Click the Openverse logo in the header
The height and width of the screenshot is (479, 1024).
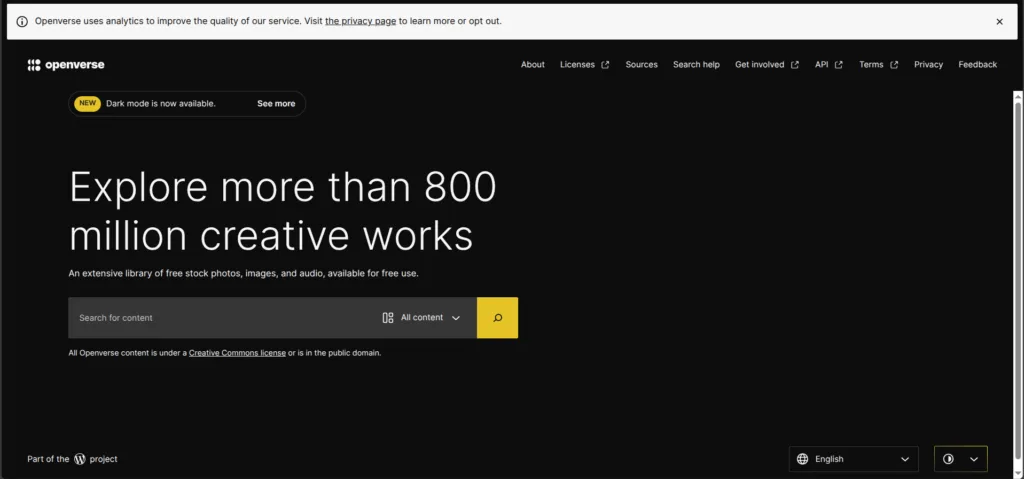[x=66, y=65]
